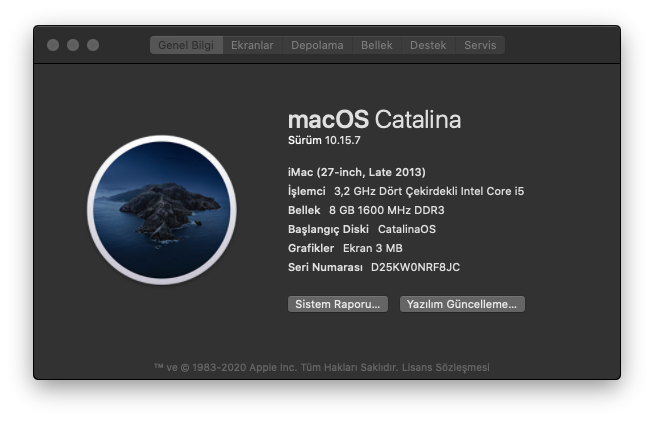654x421 pixels.
Task: Open the Servis tab
Action: point(480,45)
